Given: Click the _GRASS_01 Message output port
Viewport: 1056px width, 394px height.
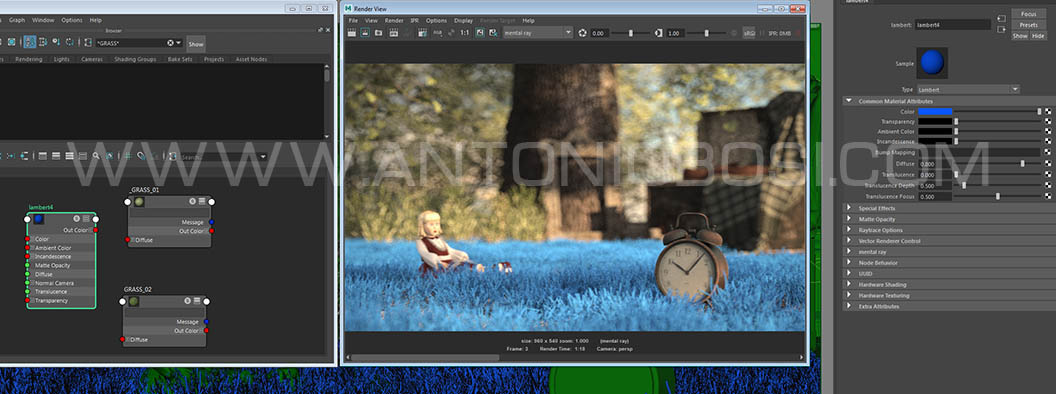Looking at the screenshot, I should pos(211,222).
